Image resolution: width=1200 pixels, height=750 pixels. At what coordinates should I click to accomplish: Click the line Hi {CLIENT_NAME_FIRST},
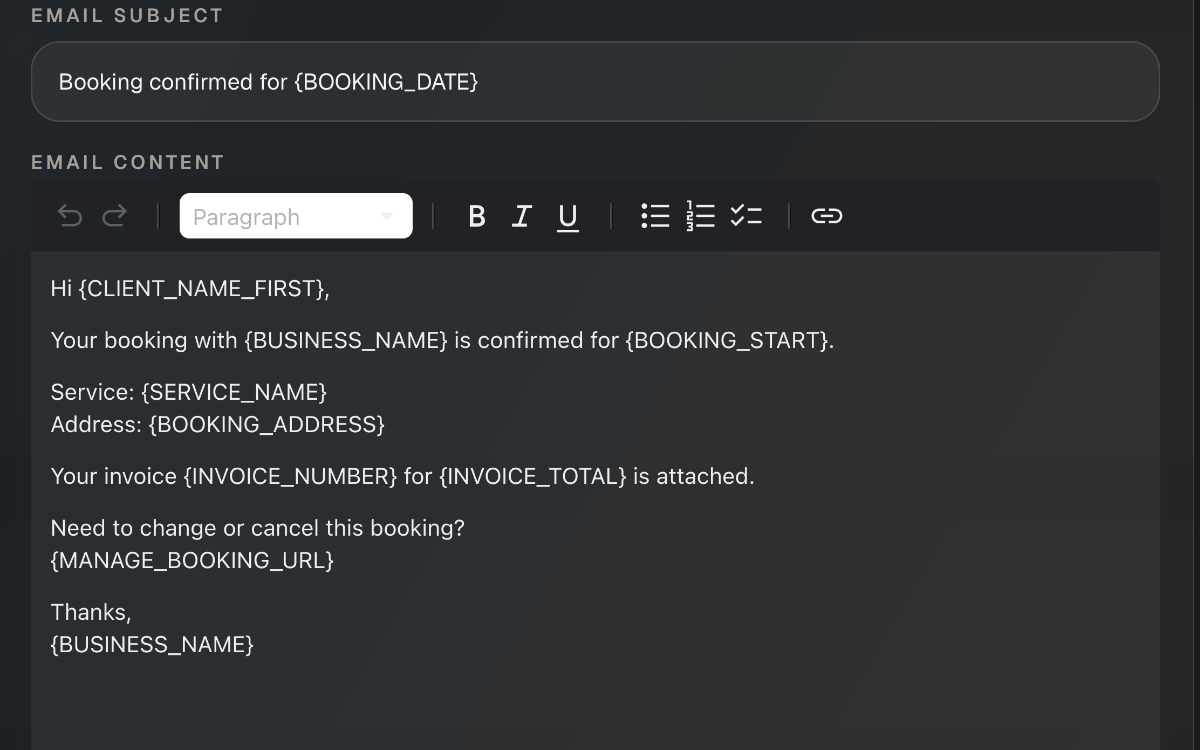[190, 289]
